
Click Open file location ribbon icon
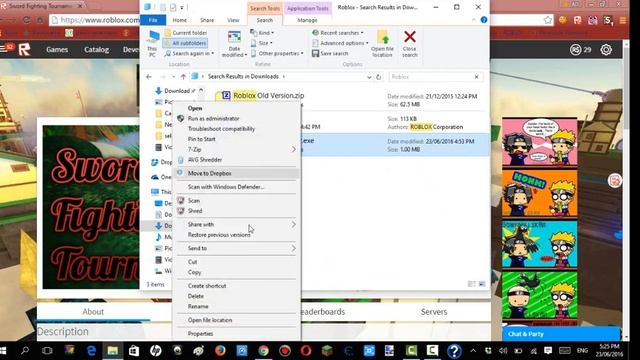[382, 43]
